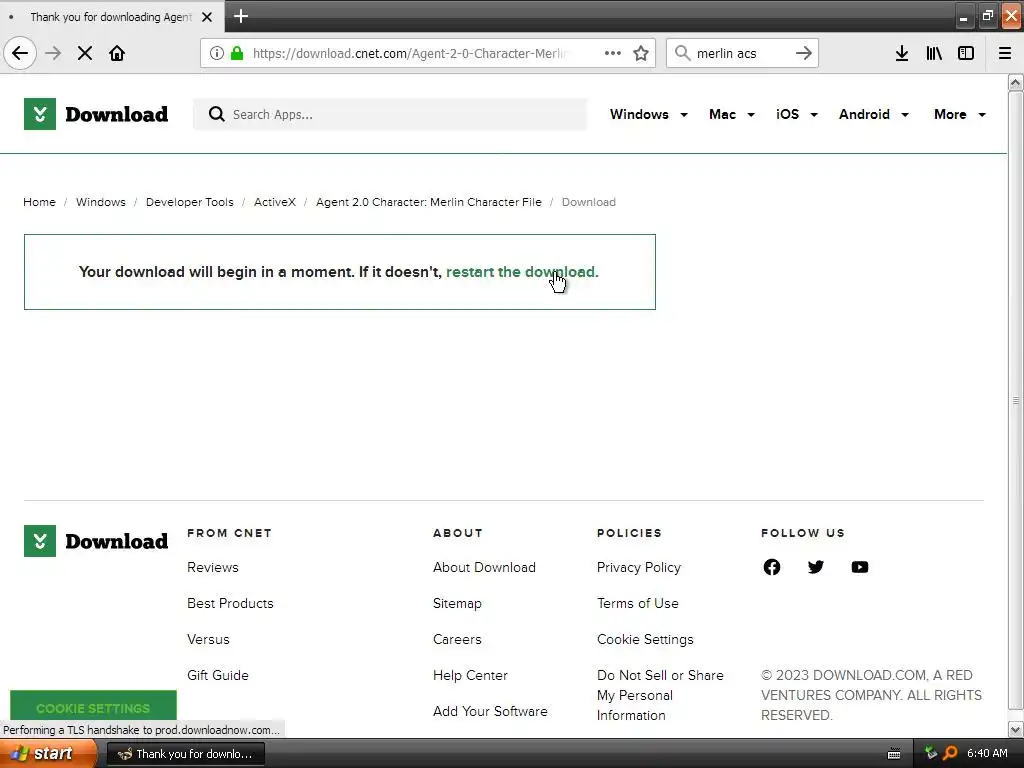The image size is (1024, 768).
Task: Open CNET Download Twitter page
Action: 816,567
